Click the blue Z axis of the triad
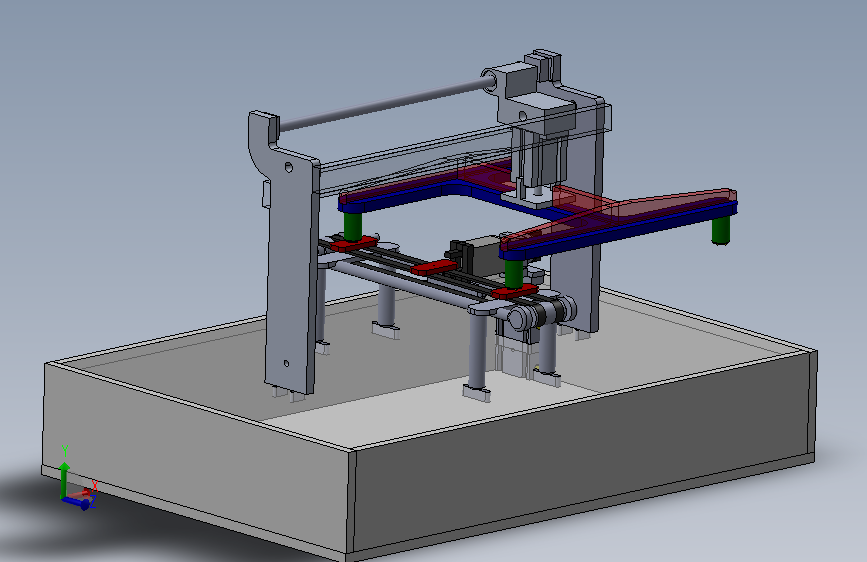 click(x=76, y=502)
